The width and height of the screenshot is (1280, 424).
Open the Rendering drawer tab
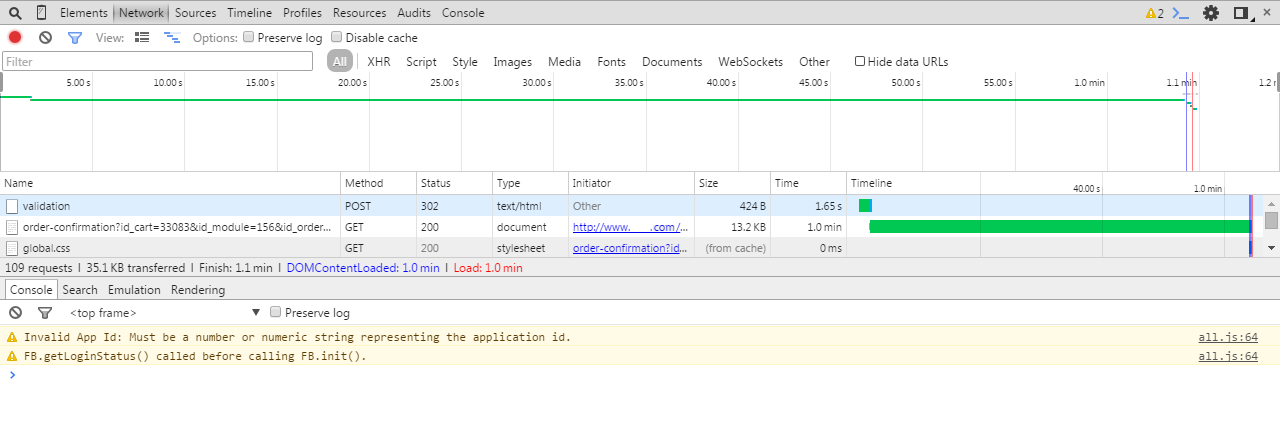click(x=198, y=290)
